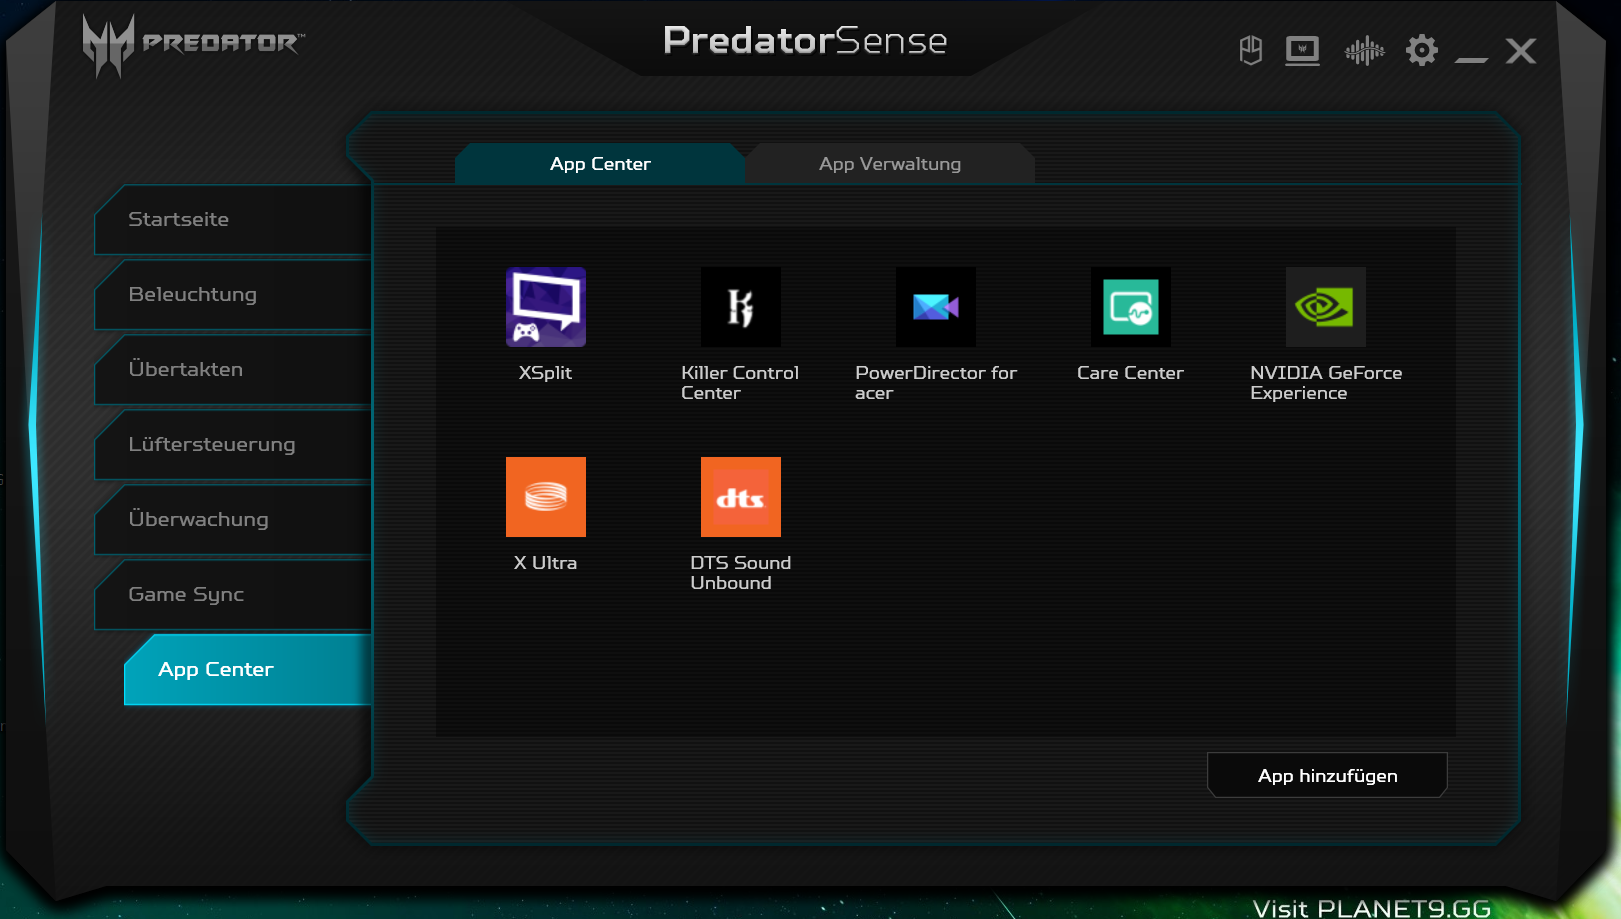The height and width of the screenshot is (919, 1621).
Task: Go to Startseite in the sidebar
Action: pyautogui.click(x=233, y=220)
